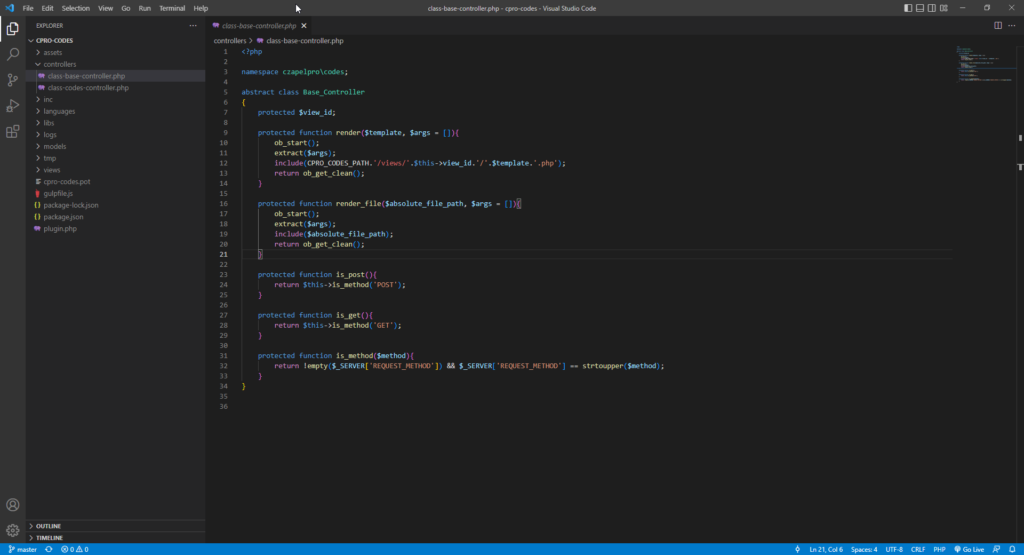Open cpro-codes.pot file
The width and height of the screenshot is (1024, 555).
click(x=116, y=182)
